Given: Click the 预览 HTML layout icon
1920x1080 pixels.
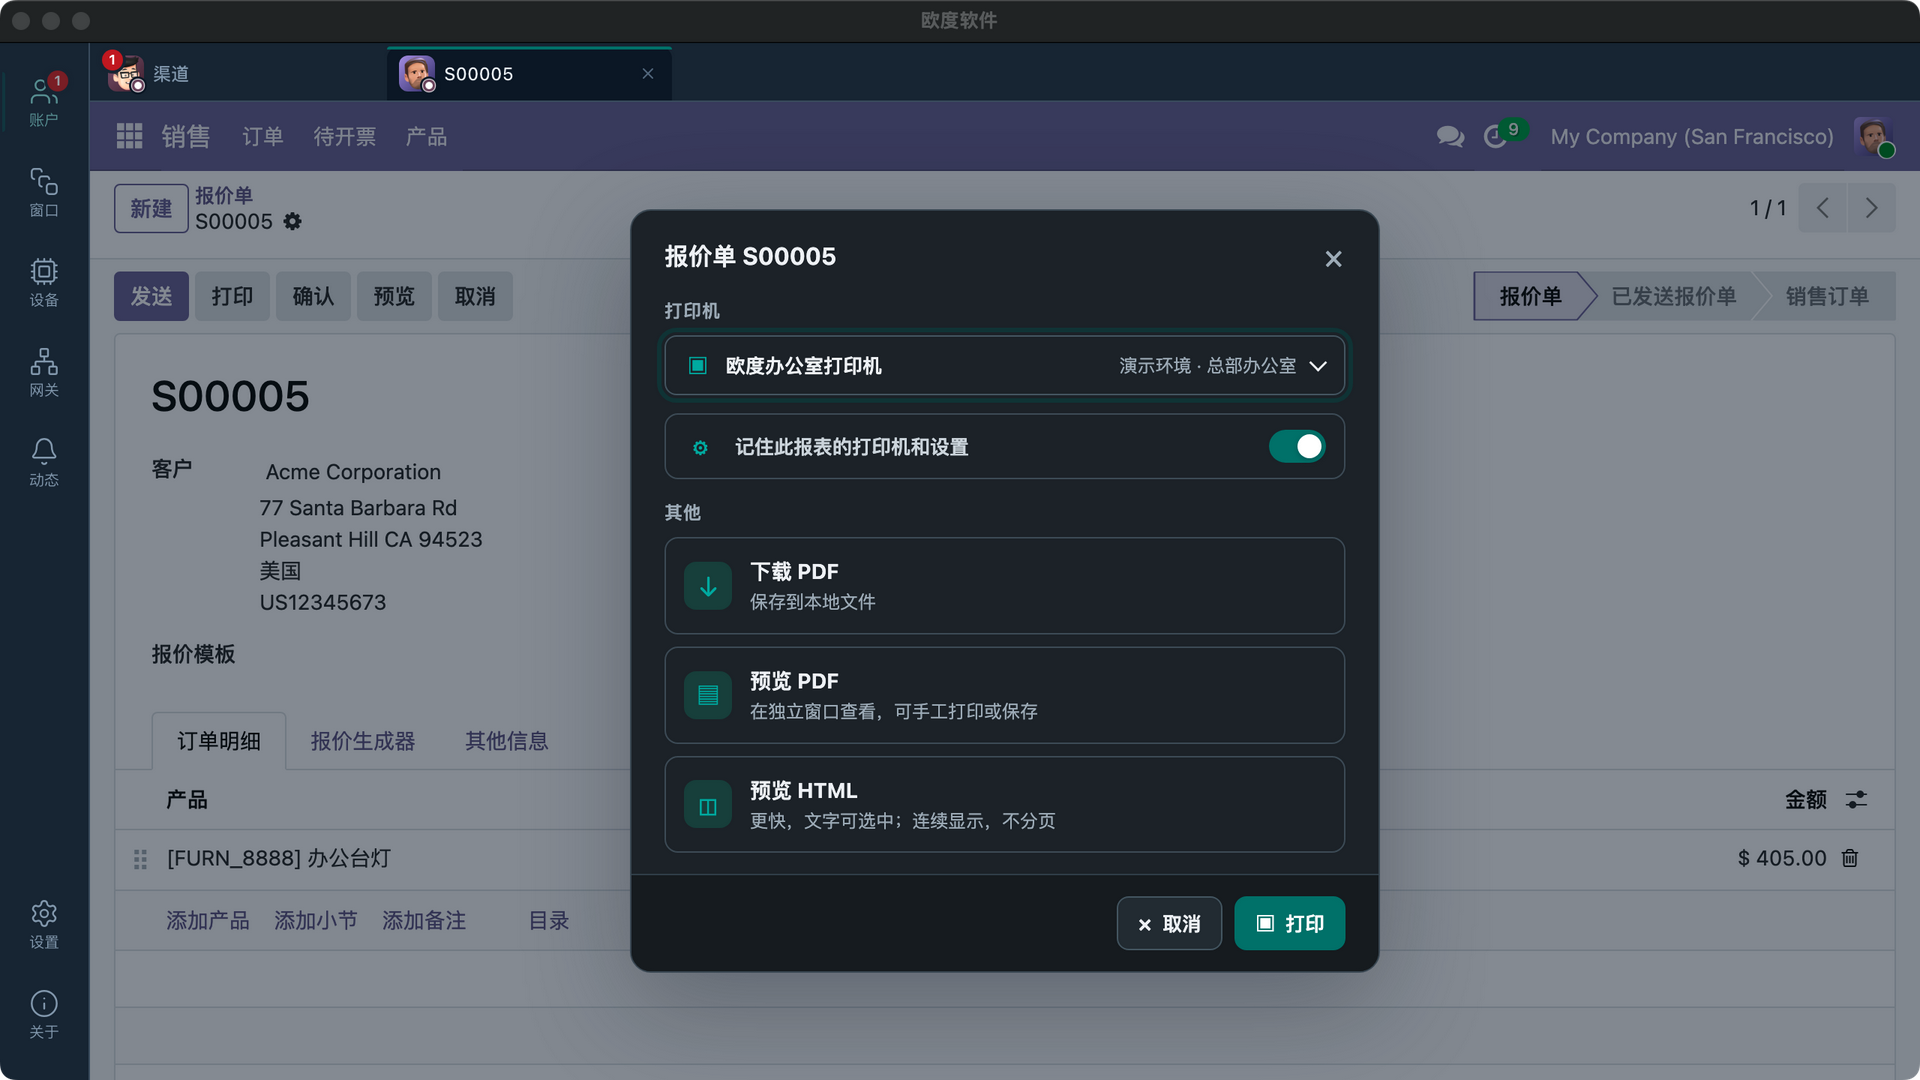Looking at the screenshot, I should pos(708,805).
